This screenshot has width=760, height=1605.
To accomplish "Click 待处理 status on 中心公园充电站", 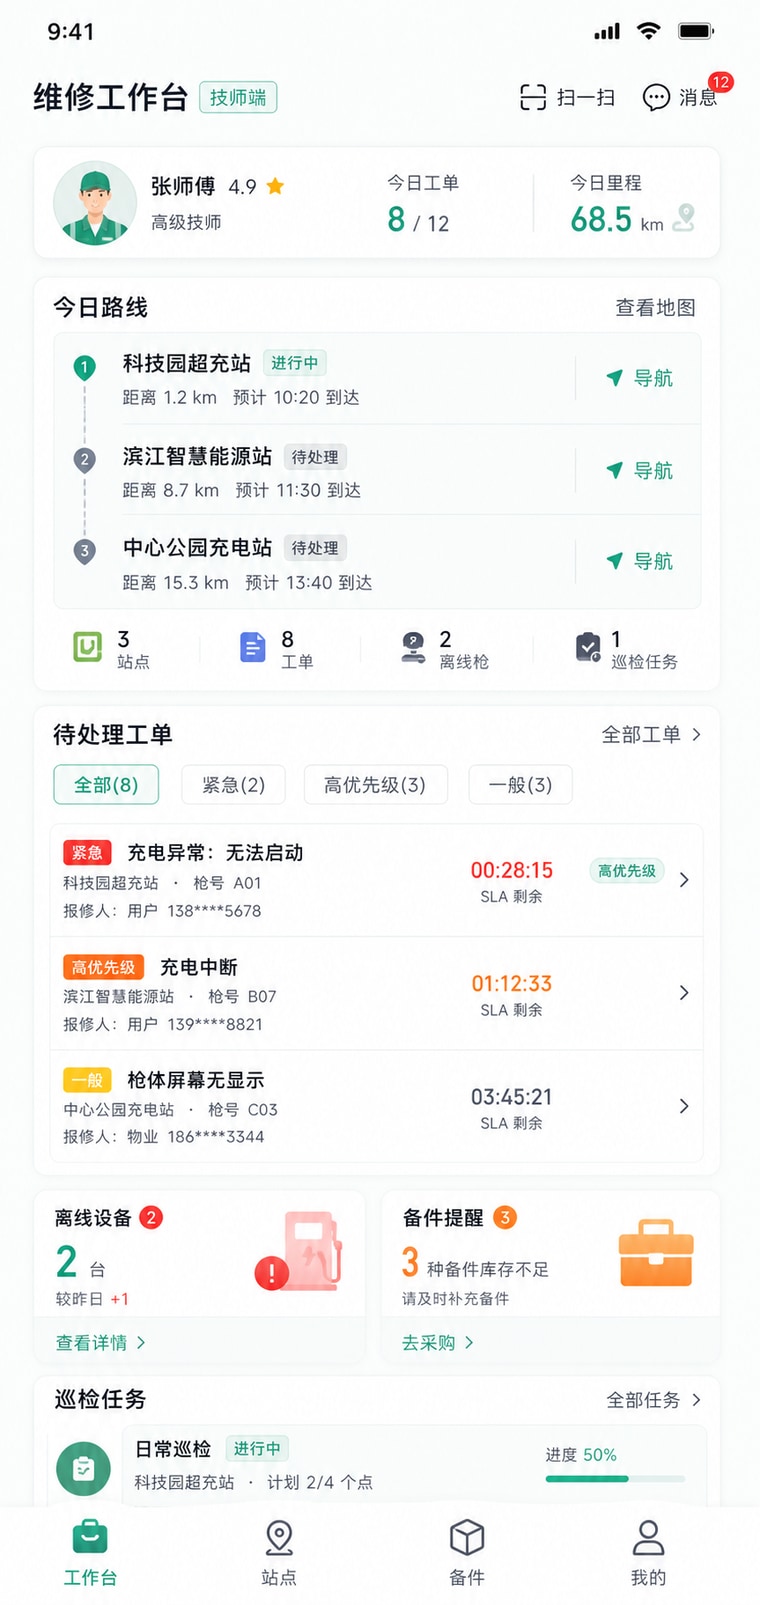I will pos(315,548).
